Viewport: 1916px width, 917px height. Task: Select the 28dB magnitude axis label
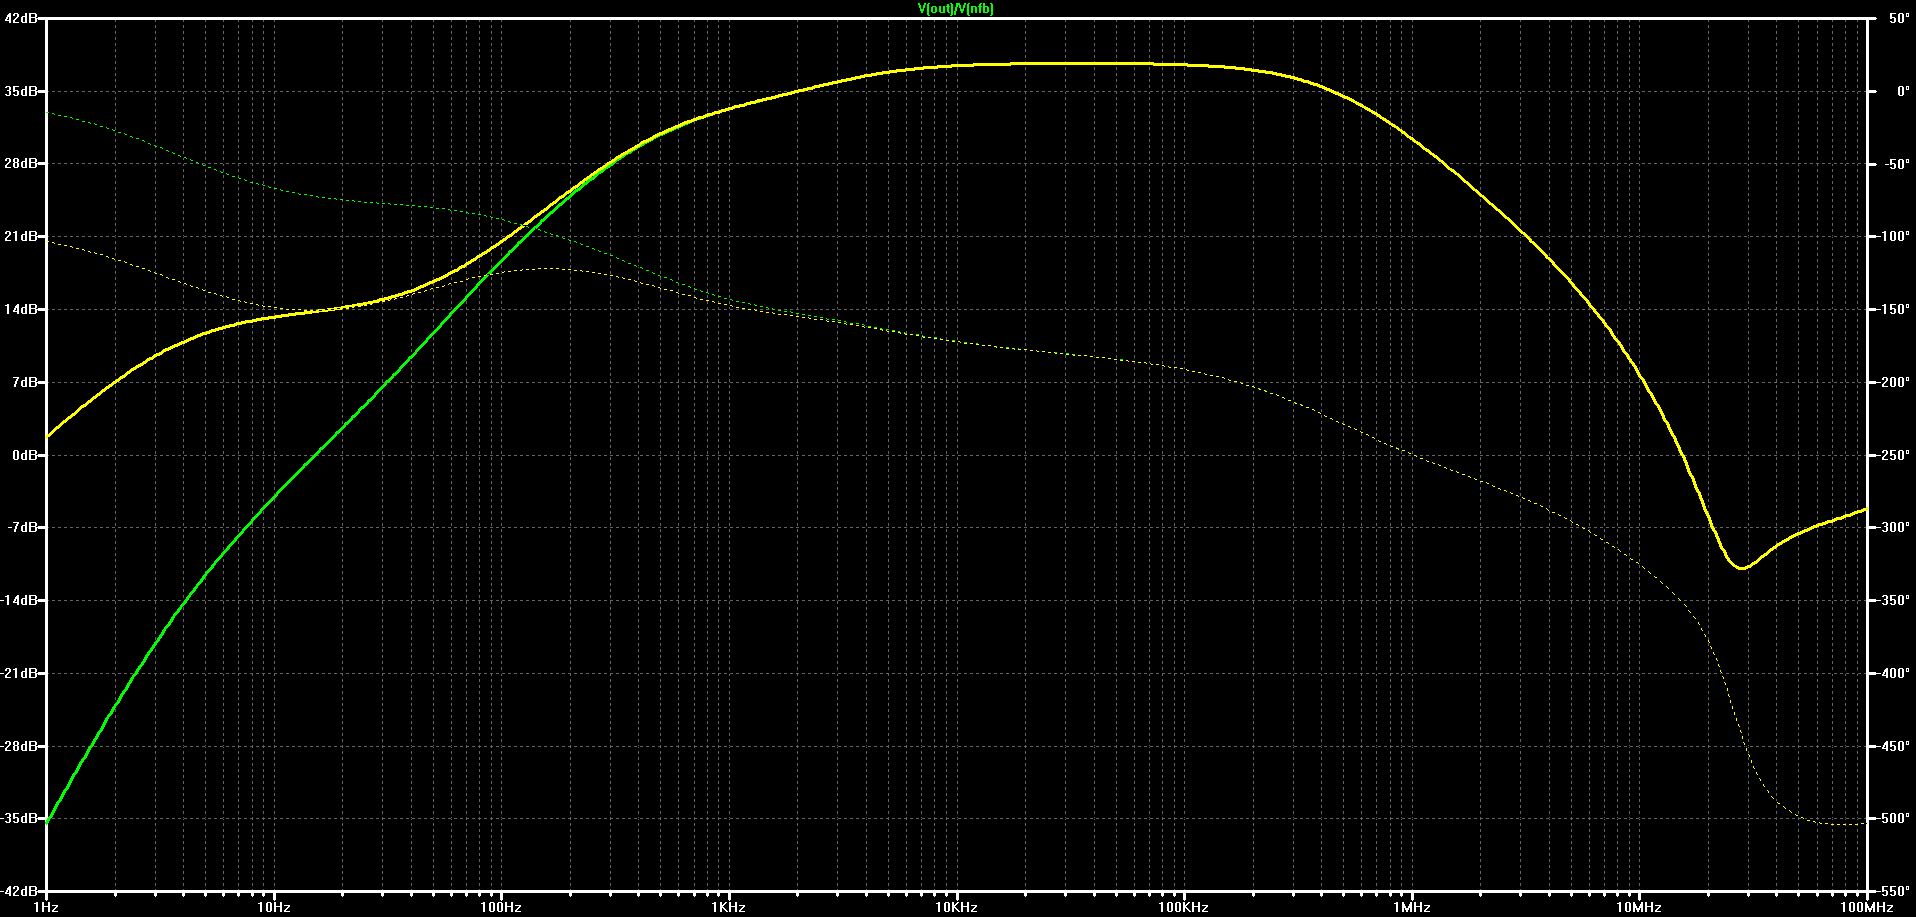click(x=22, y=164)
